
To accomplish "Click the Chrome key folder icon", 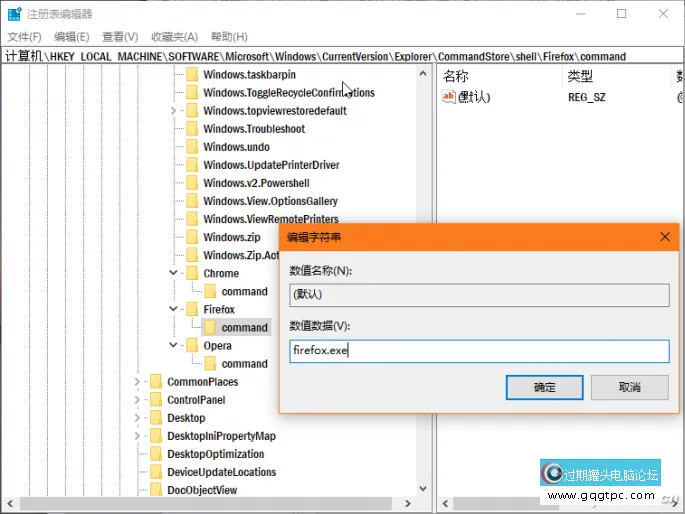I will (x=191, y=273).
